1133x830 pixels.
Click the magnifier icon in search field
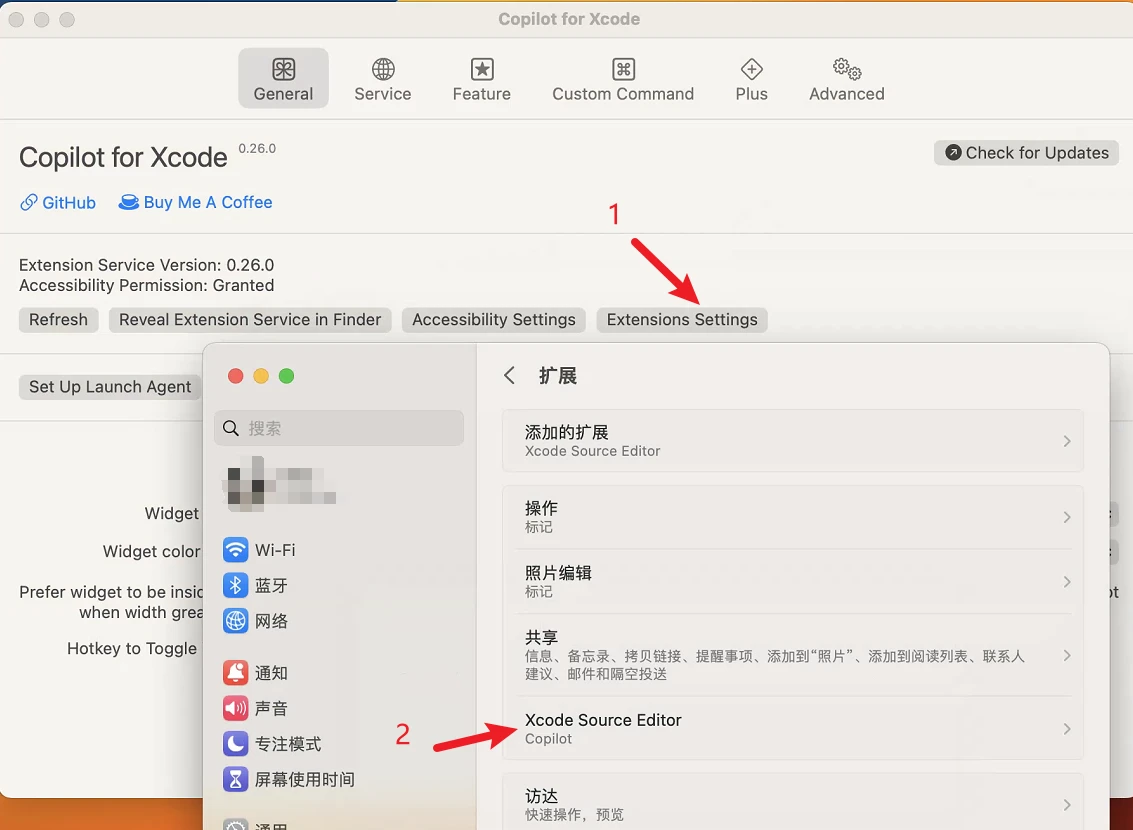pyautogui.click(x=231, y=428)
